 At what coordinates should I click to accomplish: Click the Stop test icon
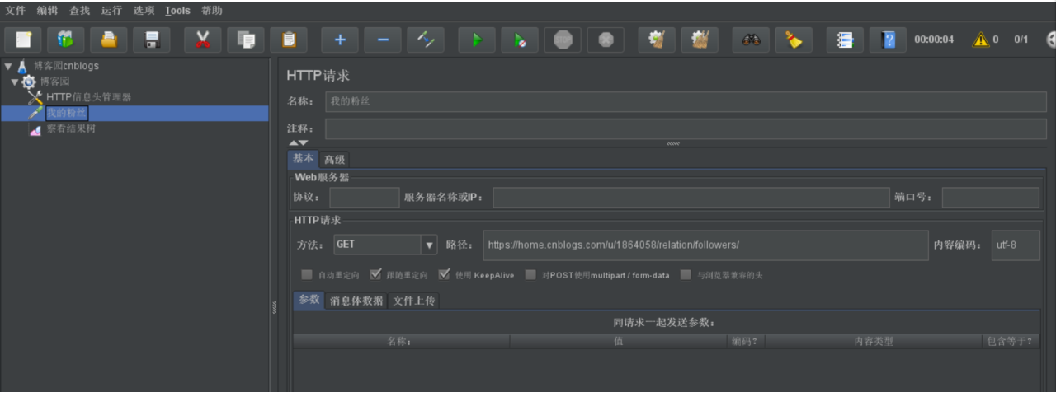coord(563,40)
